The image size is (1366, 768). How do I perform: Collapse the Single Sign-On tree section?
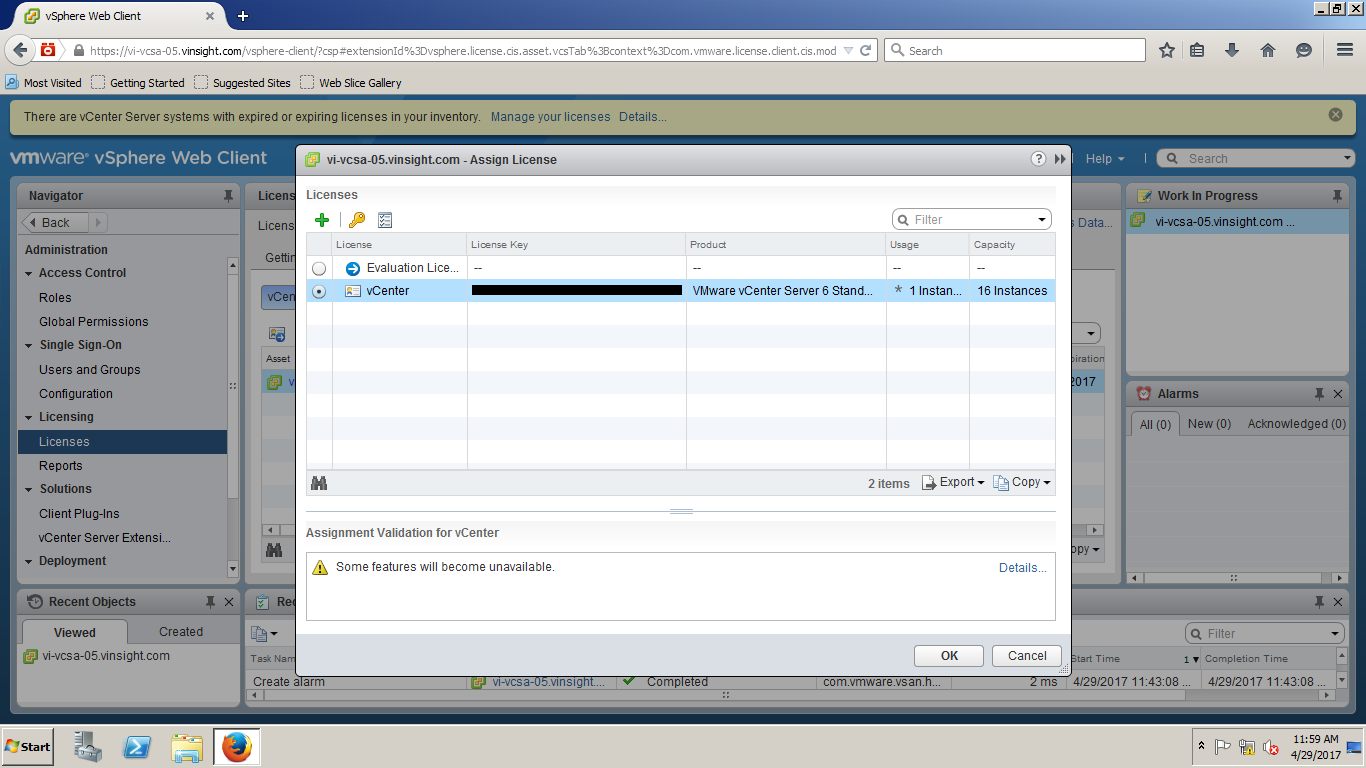29,345
